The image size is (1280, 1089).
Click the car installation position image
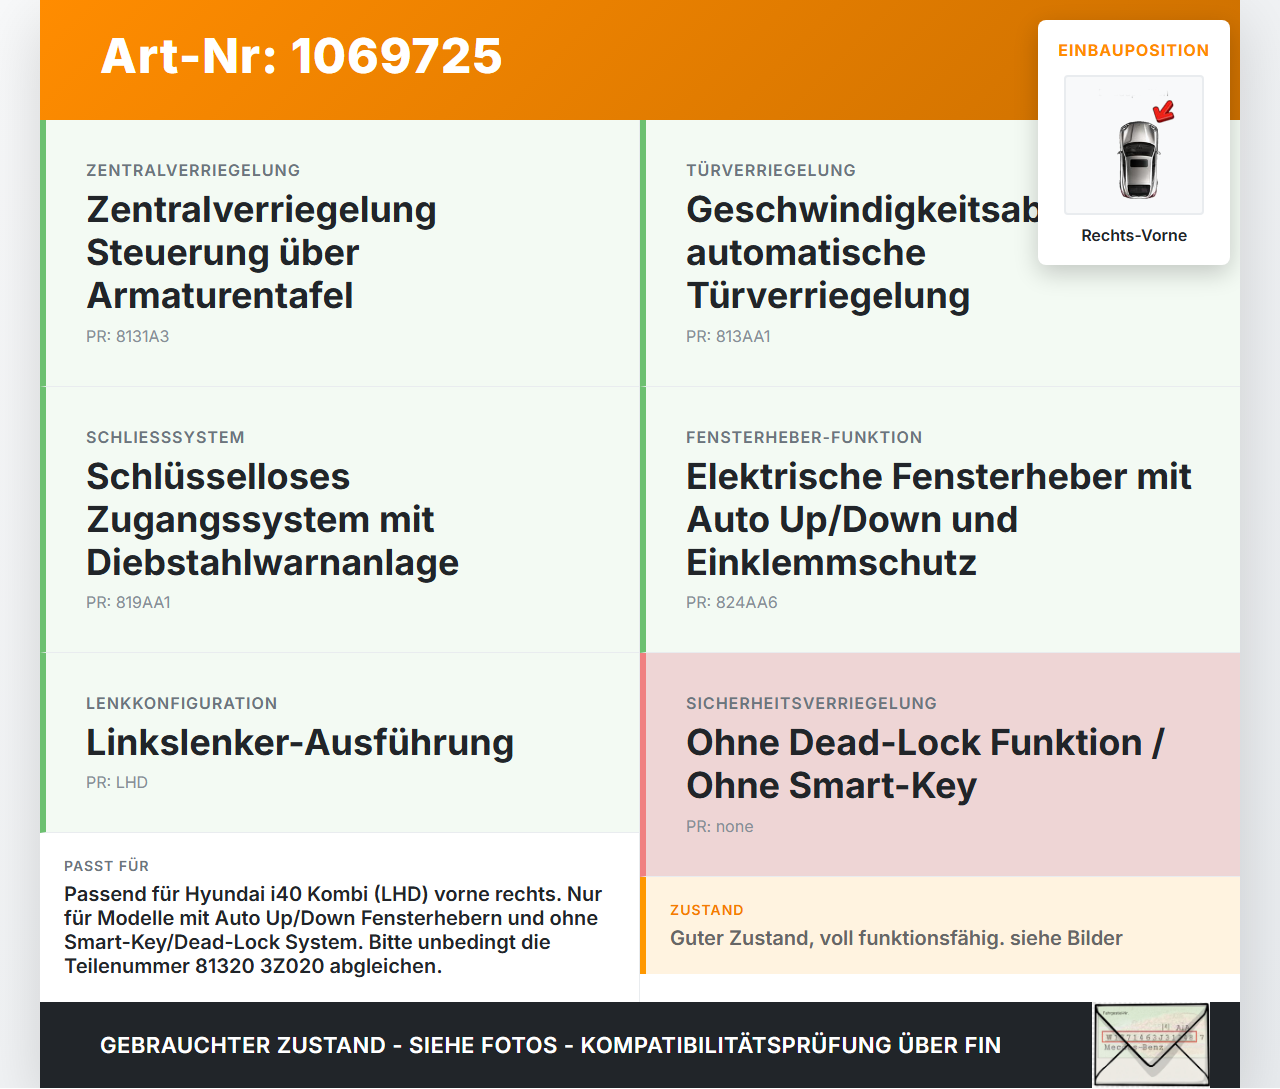[x=1134, y=145]
